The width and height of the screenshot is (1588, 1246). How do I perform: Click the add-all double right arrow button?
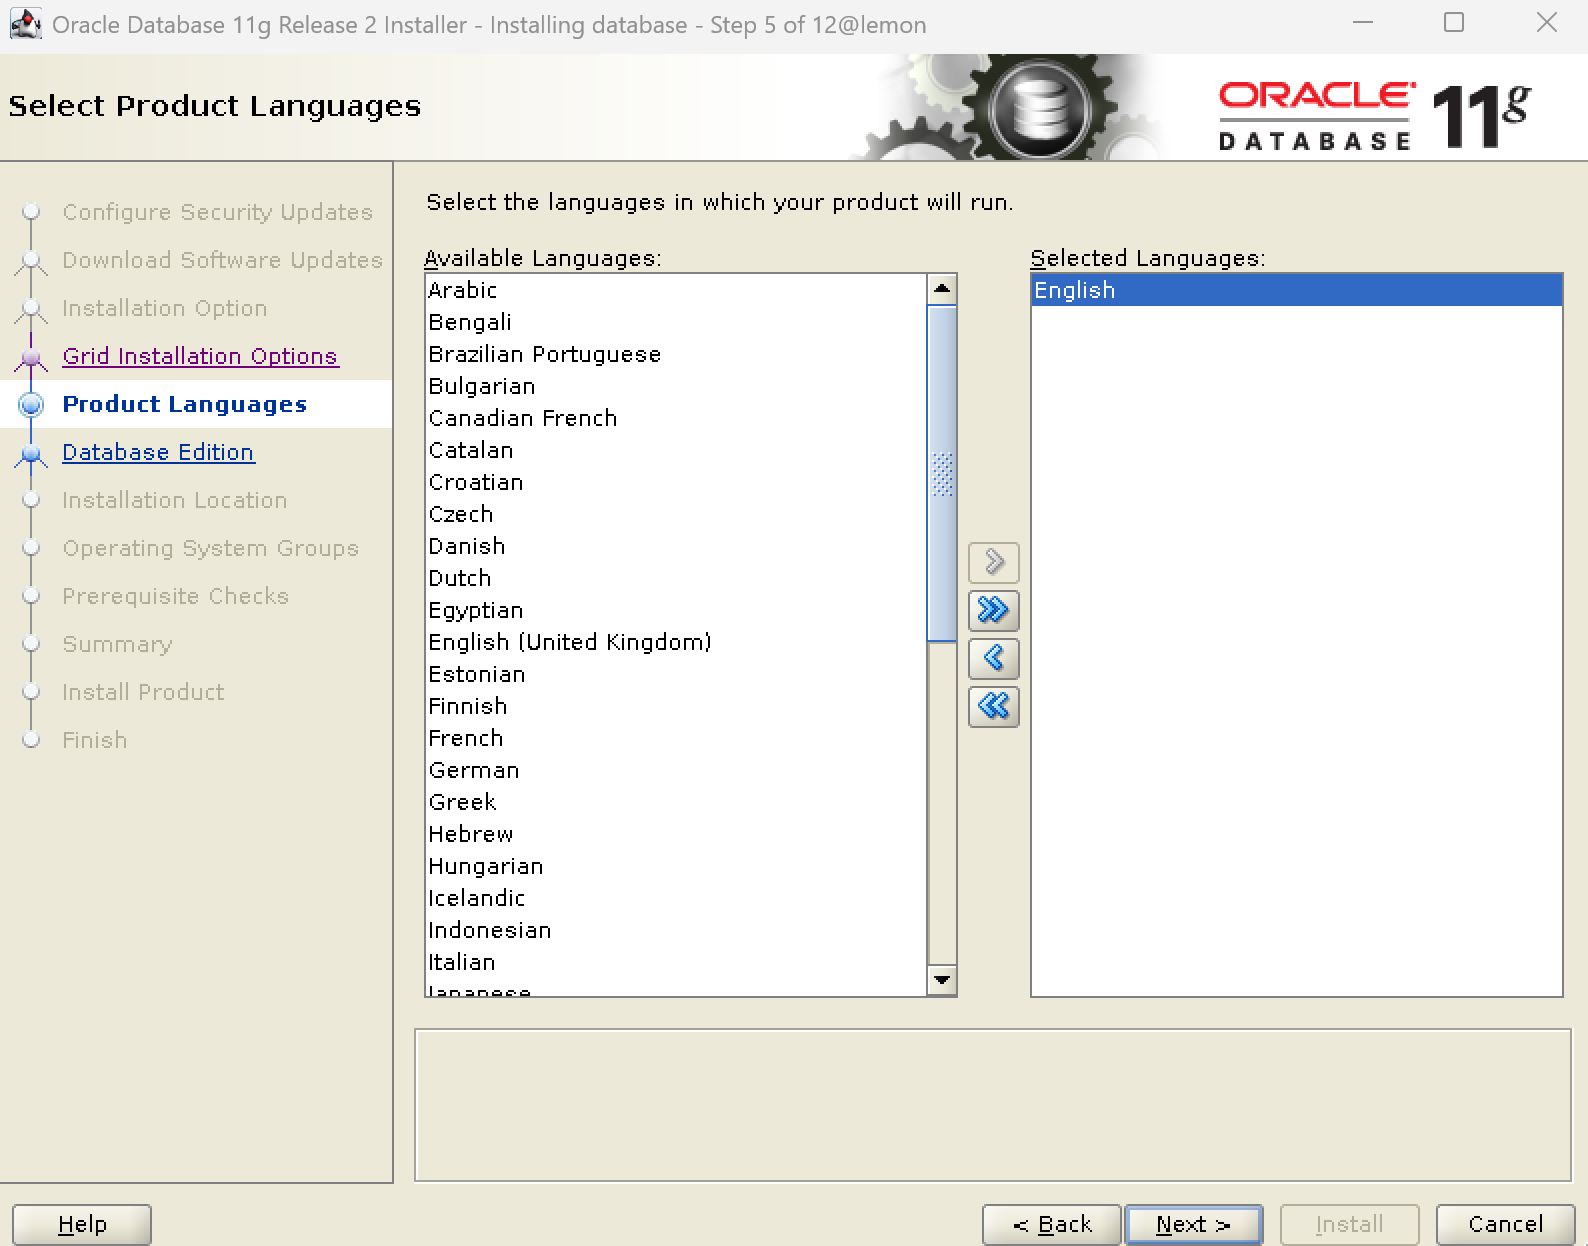993,610
